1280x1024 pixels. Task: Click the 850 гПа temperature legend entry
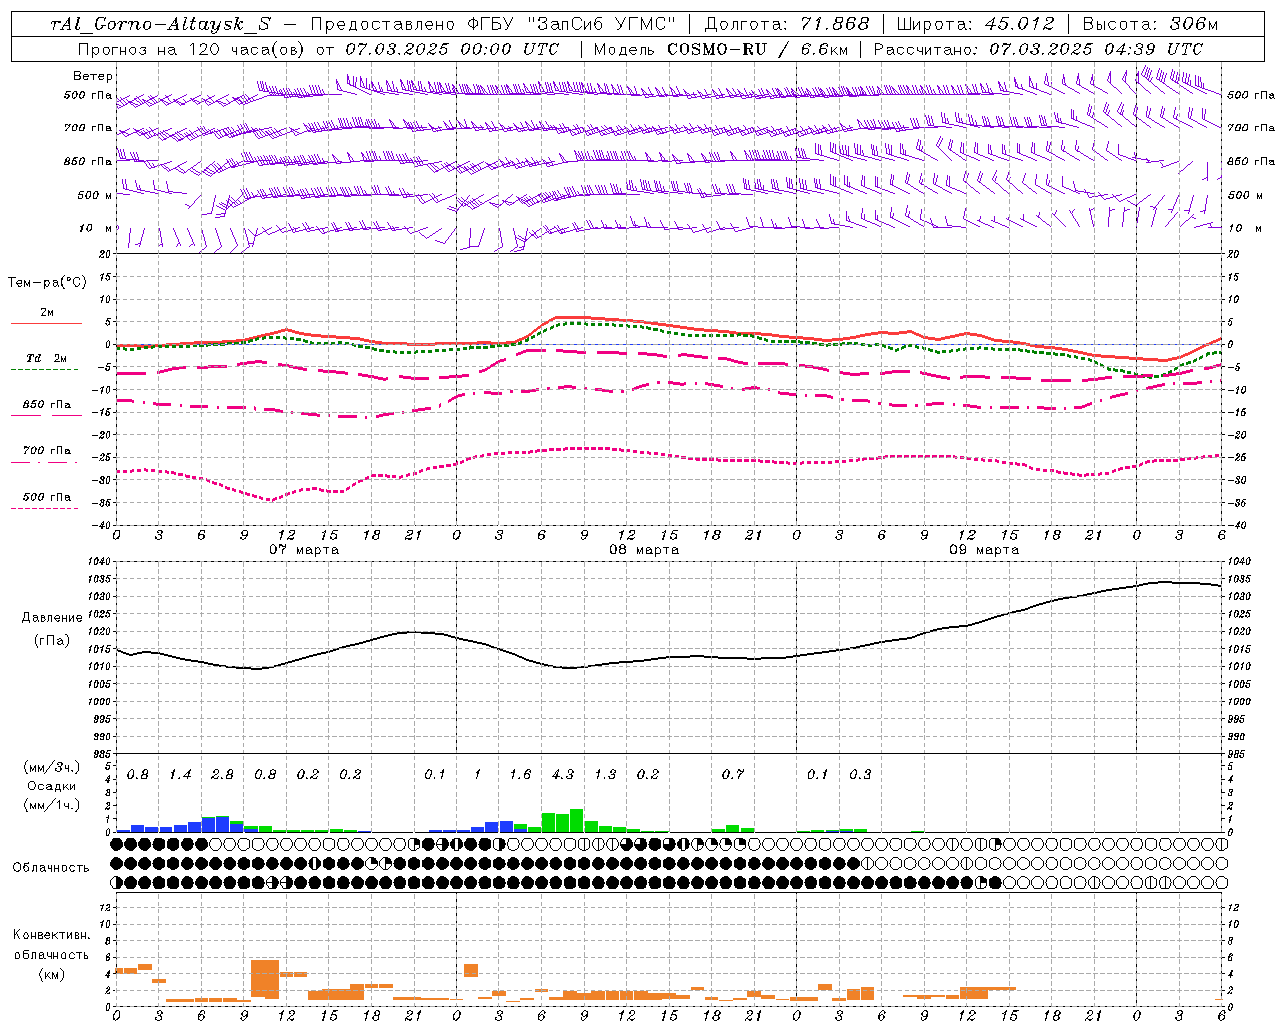click(47, 405)
